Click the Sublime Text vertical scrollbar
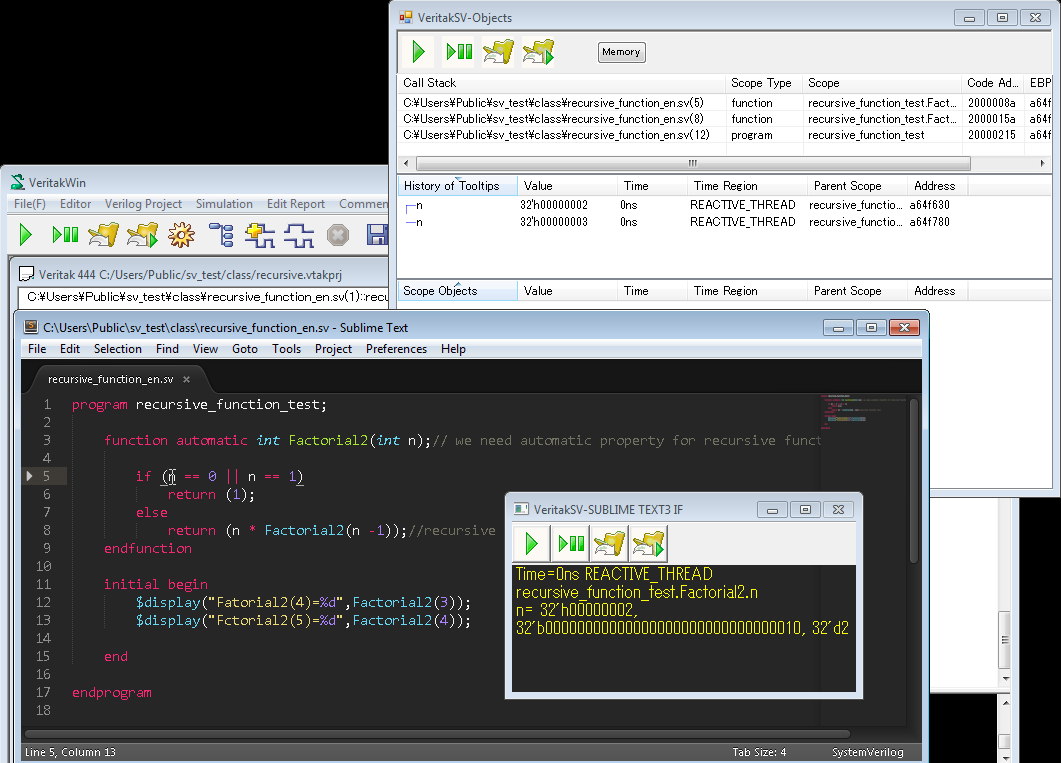This screenshot has height=763, width=1061. point(913,481)
